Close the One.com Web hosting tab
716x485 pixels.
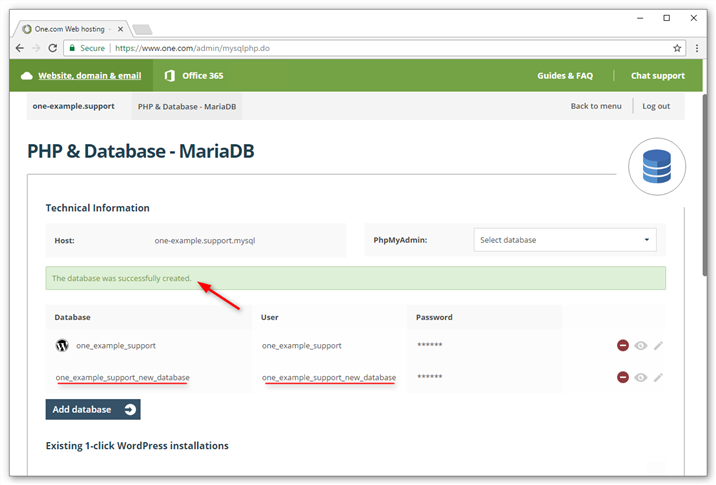click(121, 29)
